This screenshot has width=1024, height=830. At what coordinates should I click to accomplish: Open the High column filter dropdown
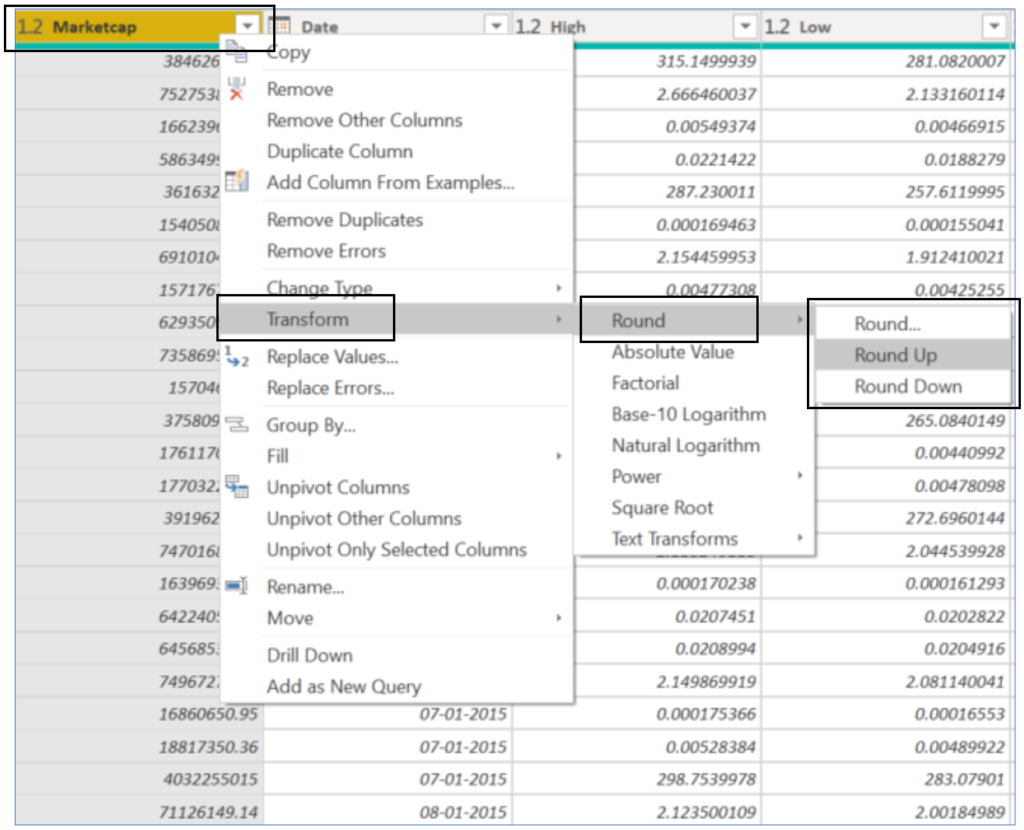[744, 26]
